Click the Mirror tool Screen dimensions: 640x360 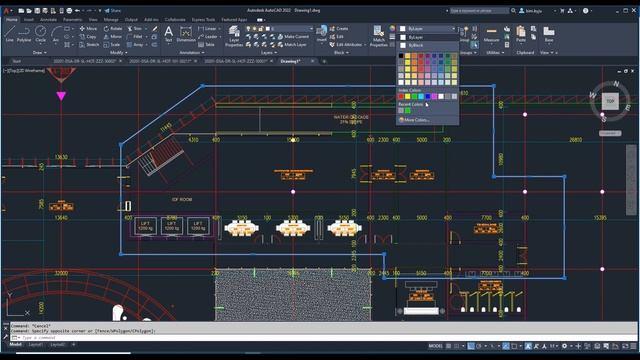coord(113,37)
